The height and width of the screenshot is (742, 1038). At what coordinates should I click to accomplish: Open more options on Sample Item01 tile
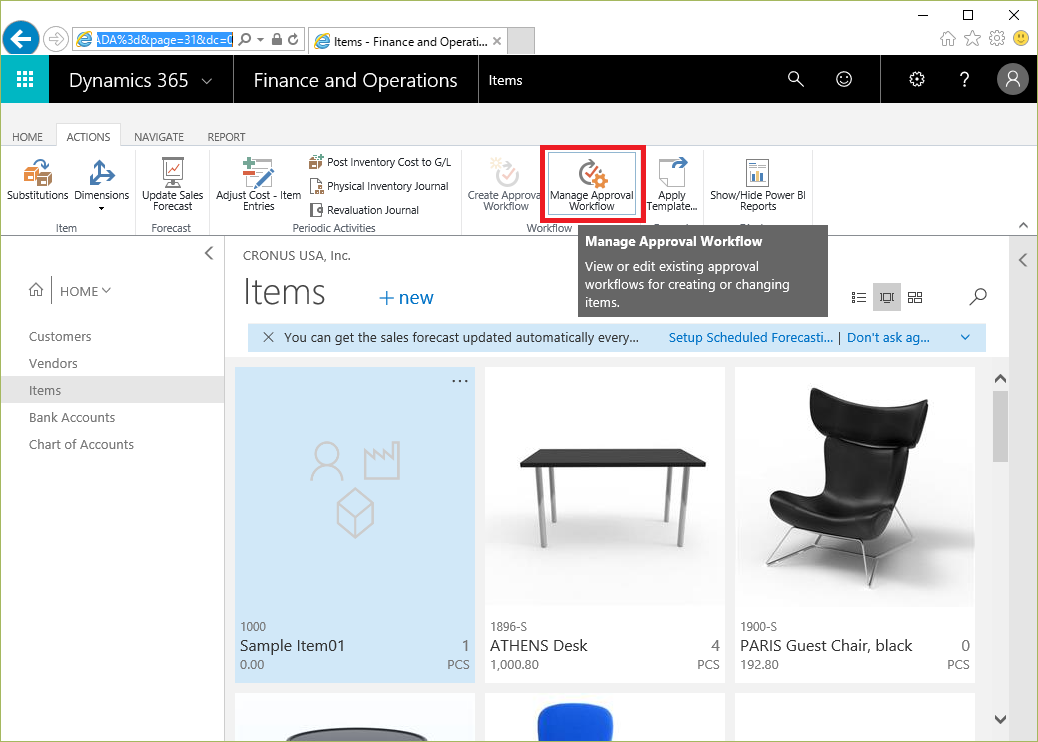(x=460, y=381)
